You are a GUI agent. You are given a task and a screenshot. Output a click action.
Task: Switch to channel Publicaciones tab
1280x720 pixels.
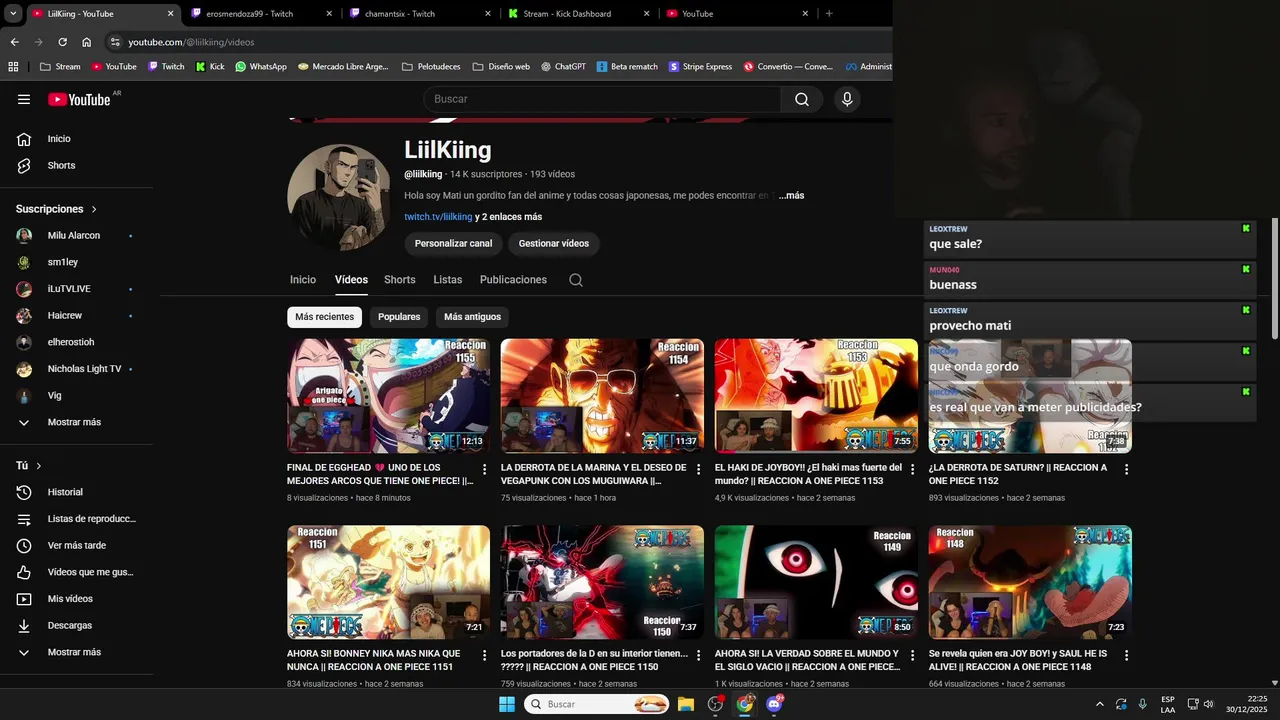click(513, 280)
